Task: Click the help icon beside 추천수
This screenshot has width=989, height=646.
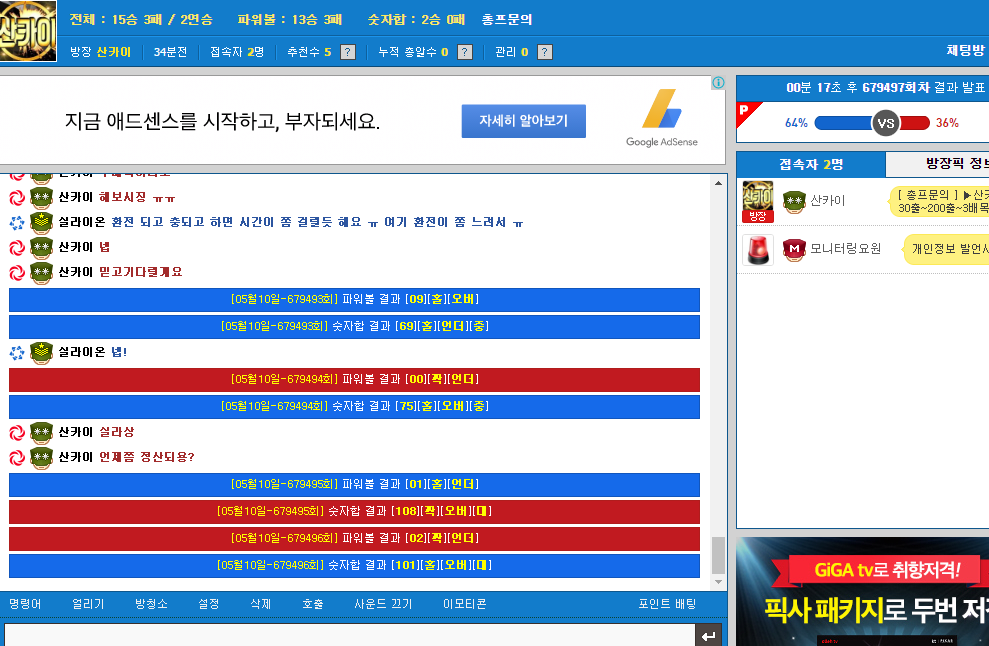Action: [348, 52]
